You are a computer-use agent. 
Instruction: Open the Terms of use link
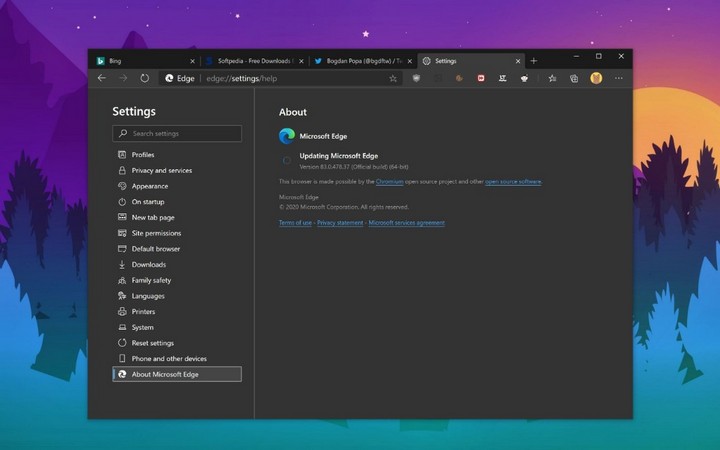coord(295,222)
